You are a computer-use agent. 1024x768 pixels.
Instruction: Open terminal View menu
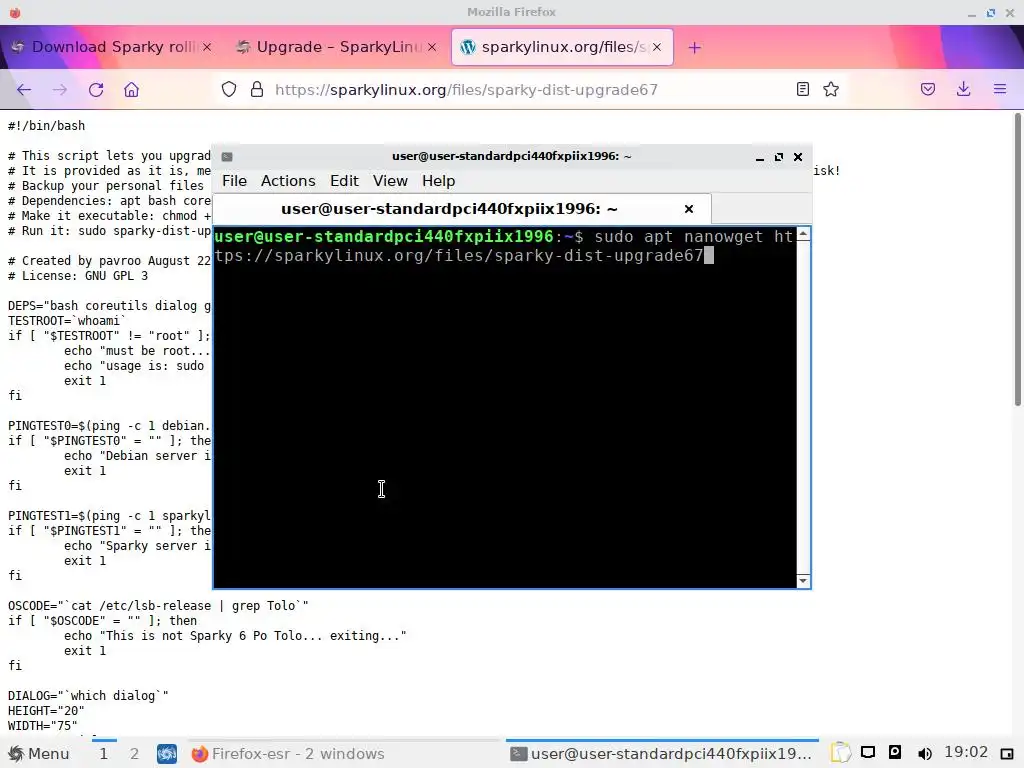(x=390, y=181)
